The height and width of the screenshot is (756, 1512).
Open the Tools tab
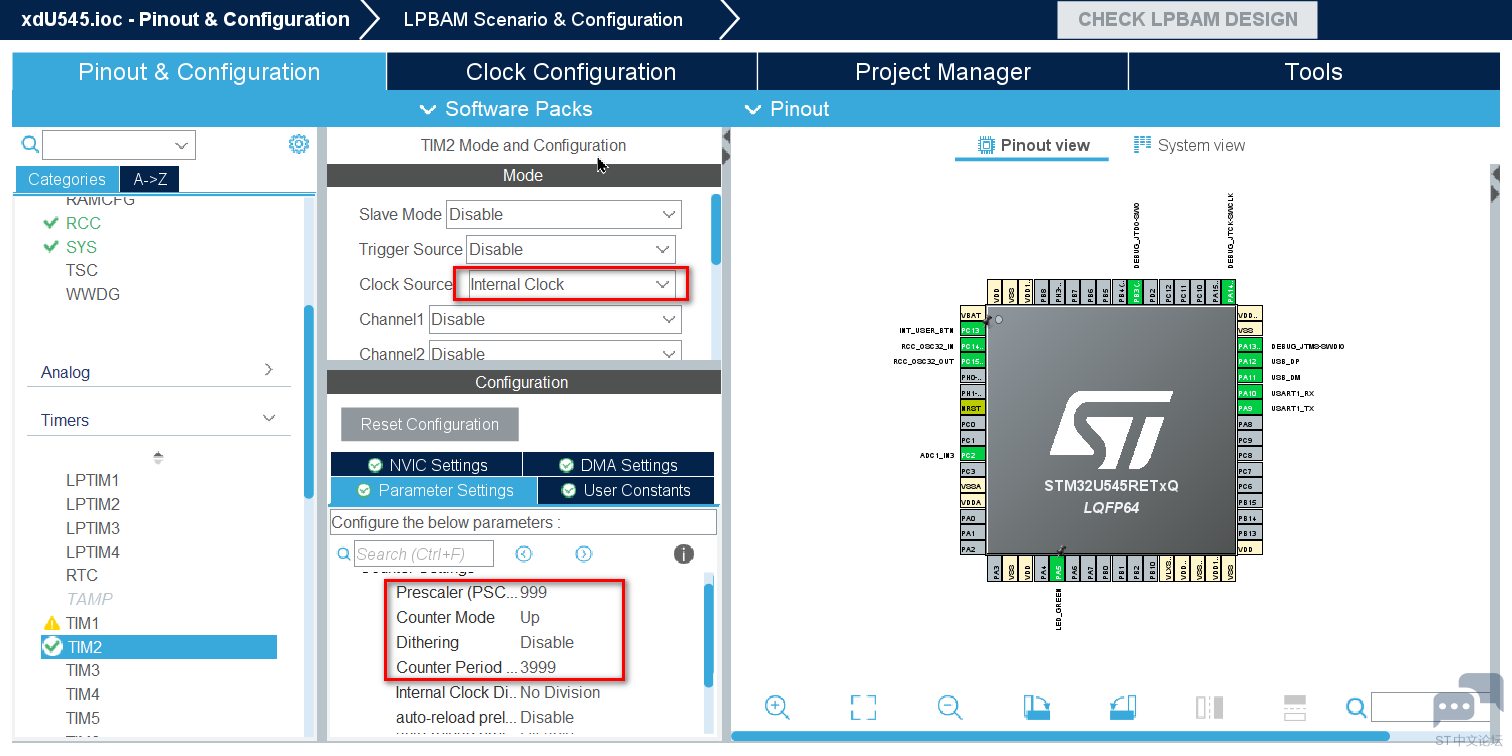coord(1314,72)
